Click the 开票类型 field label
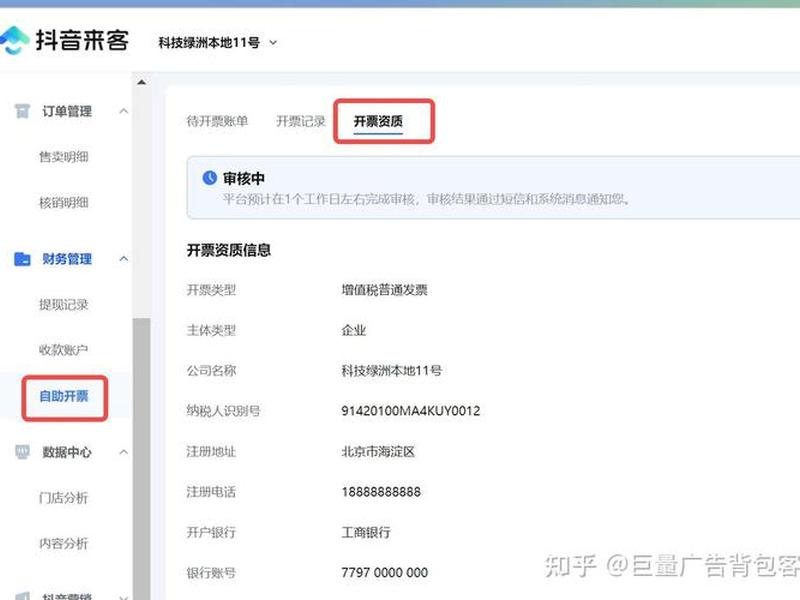The width and height of the screenshot is (800, 600). tap(211, 290)
